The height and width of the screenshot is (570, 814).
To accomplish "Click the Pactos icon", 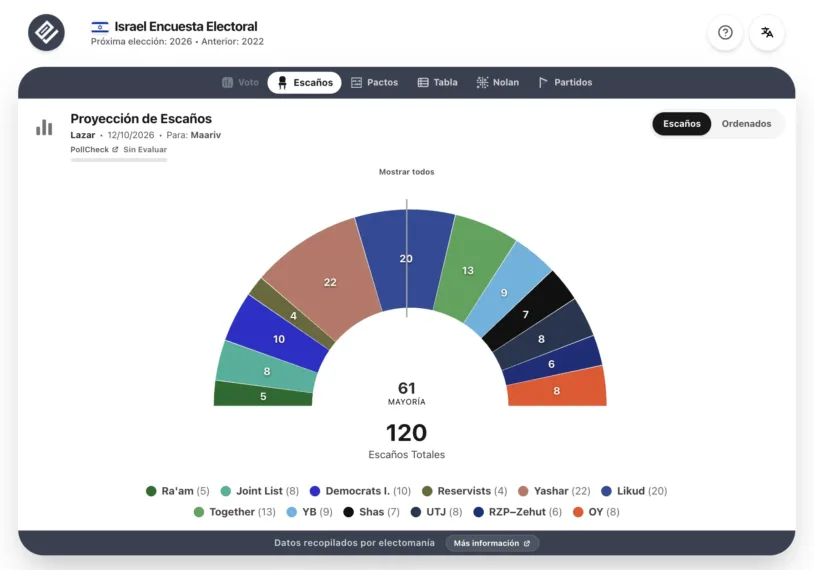I will (x=356, y=83).
